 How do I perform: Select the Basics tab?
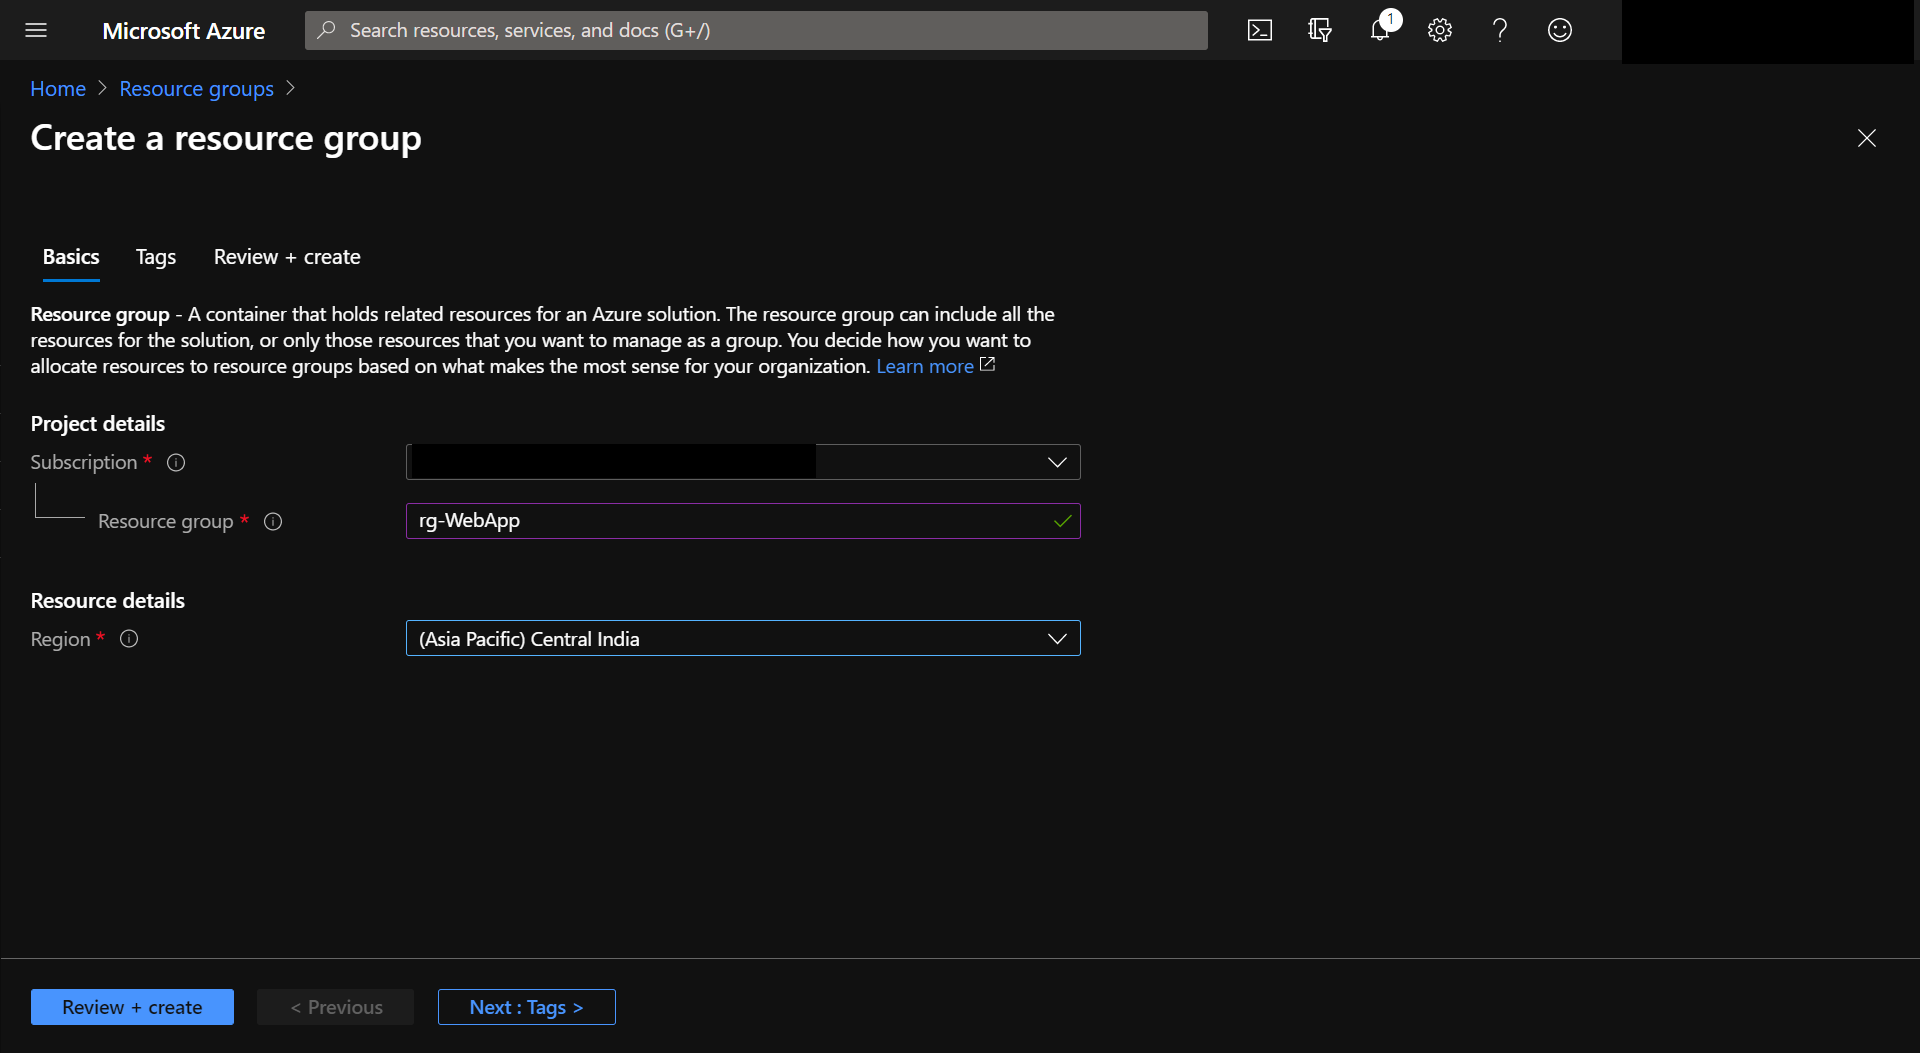point(71,257)
